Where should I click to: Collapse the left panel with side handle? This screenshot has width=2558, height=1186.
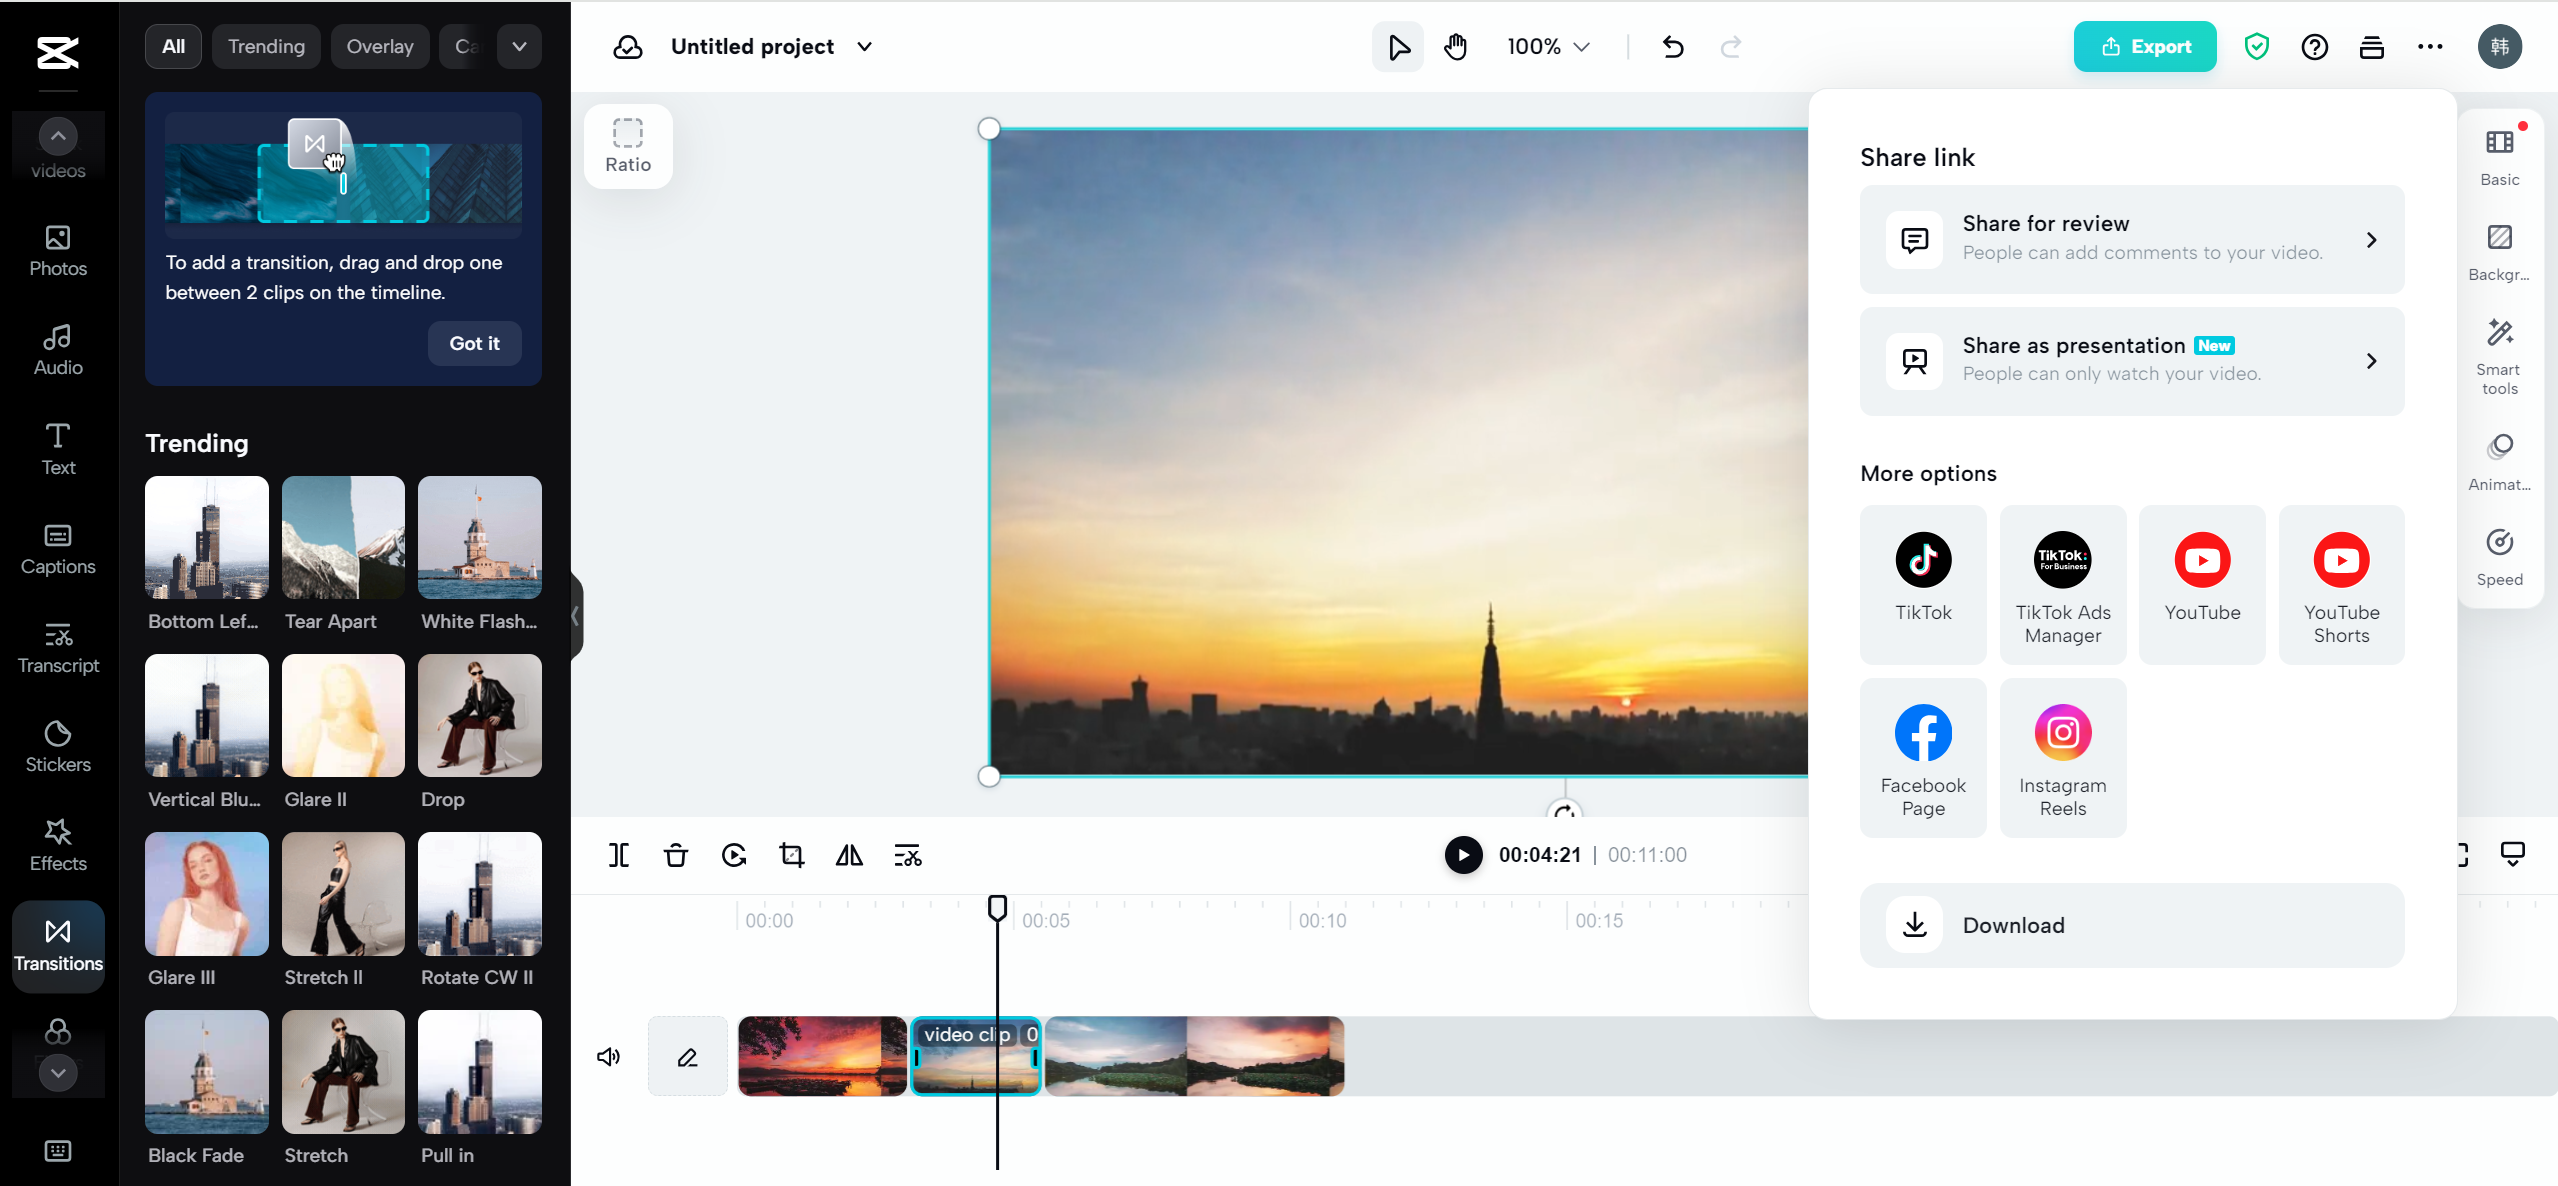tap(576, 616)
